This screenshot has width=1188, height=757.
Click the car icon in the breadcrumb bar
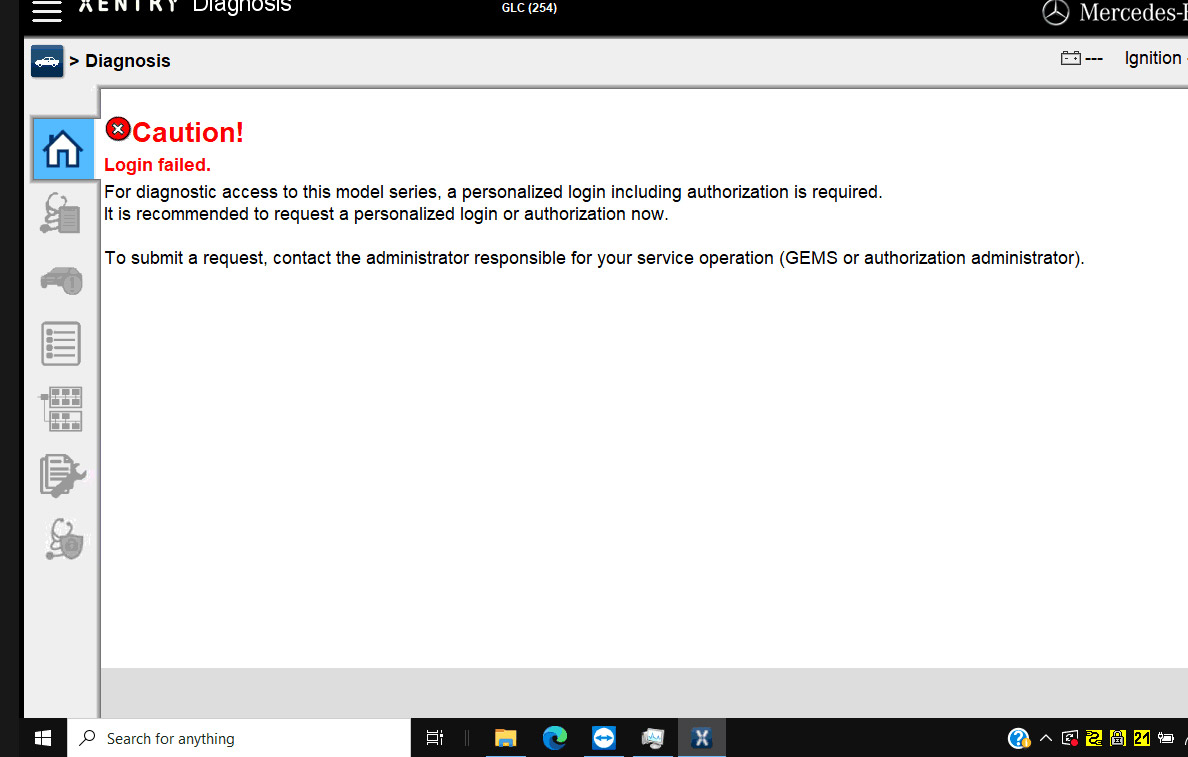pos(47,61)
